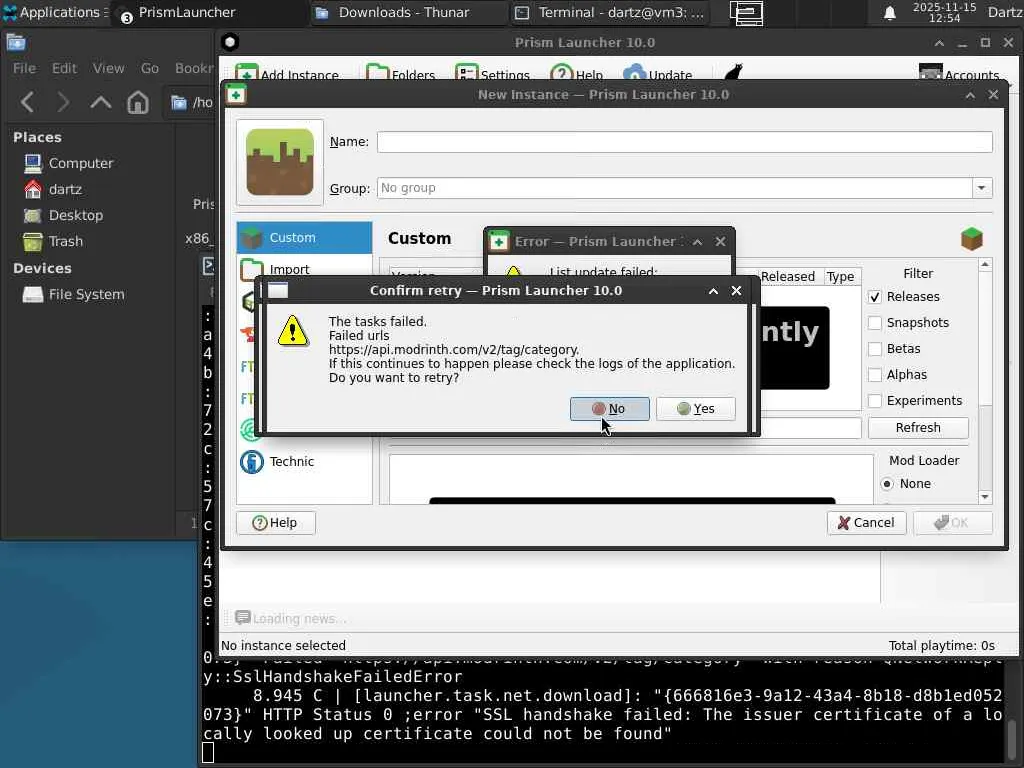Enable the Alphas filter checkbox
Screen dimensions: 1024x768
(874, 375)
